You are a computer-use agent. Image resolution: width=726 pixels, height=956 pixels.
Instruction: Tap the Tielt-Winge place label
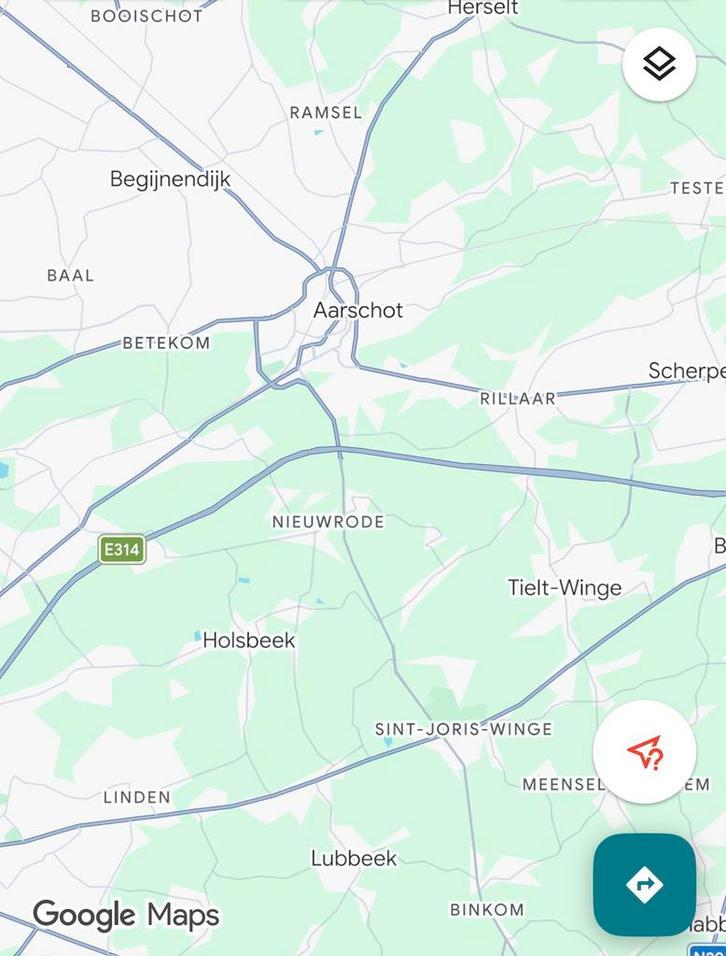click(565, 588)
